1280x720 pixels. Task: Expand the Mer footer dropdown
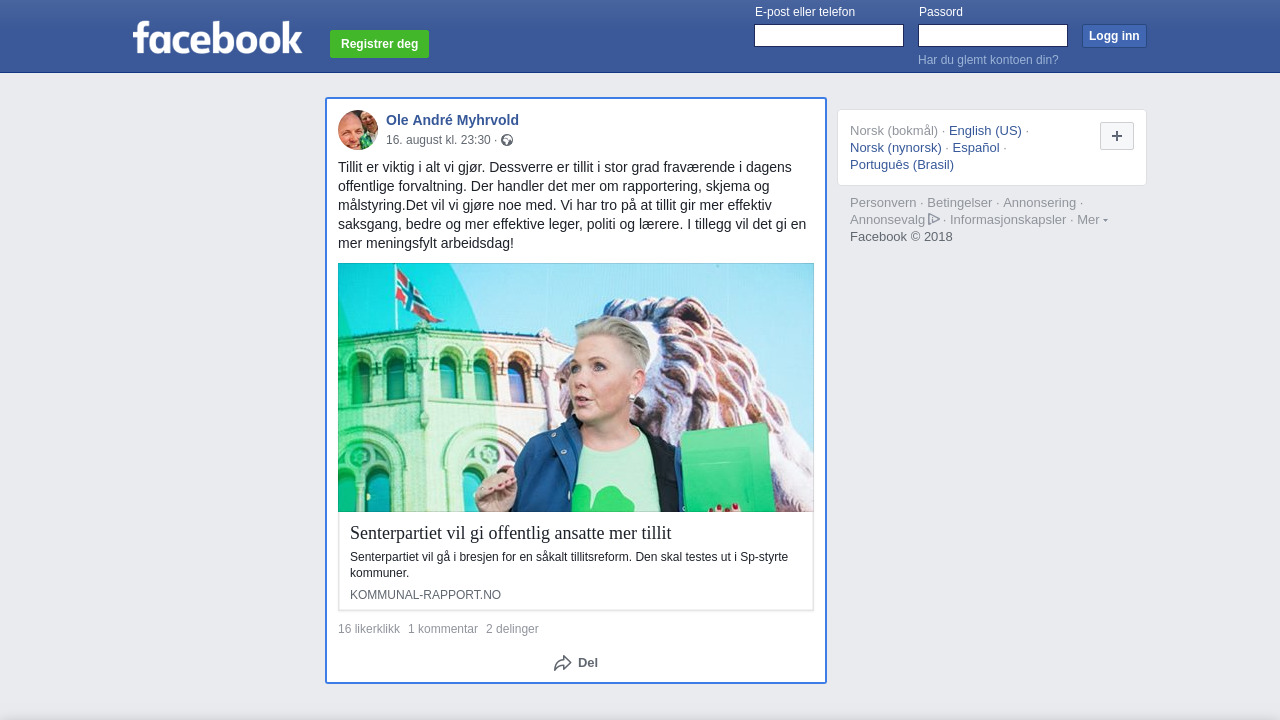pos(1092,220)
